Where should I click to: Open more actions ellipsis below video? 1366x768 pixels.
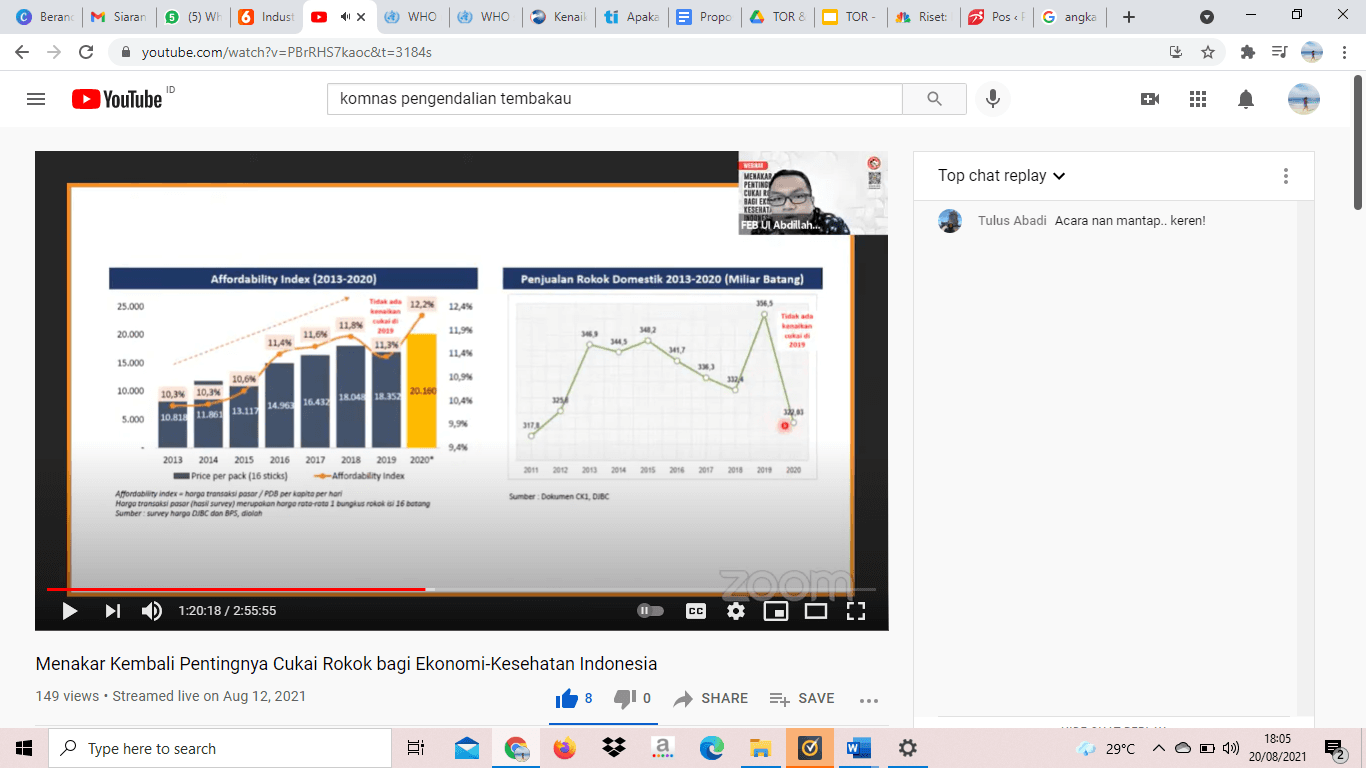(x=868, y=700)
